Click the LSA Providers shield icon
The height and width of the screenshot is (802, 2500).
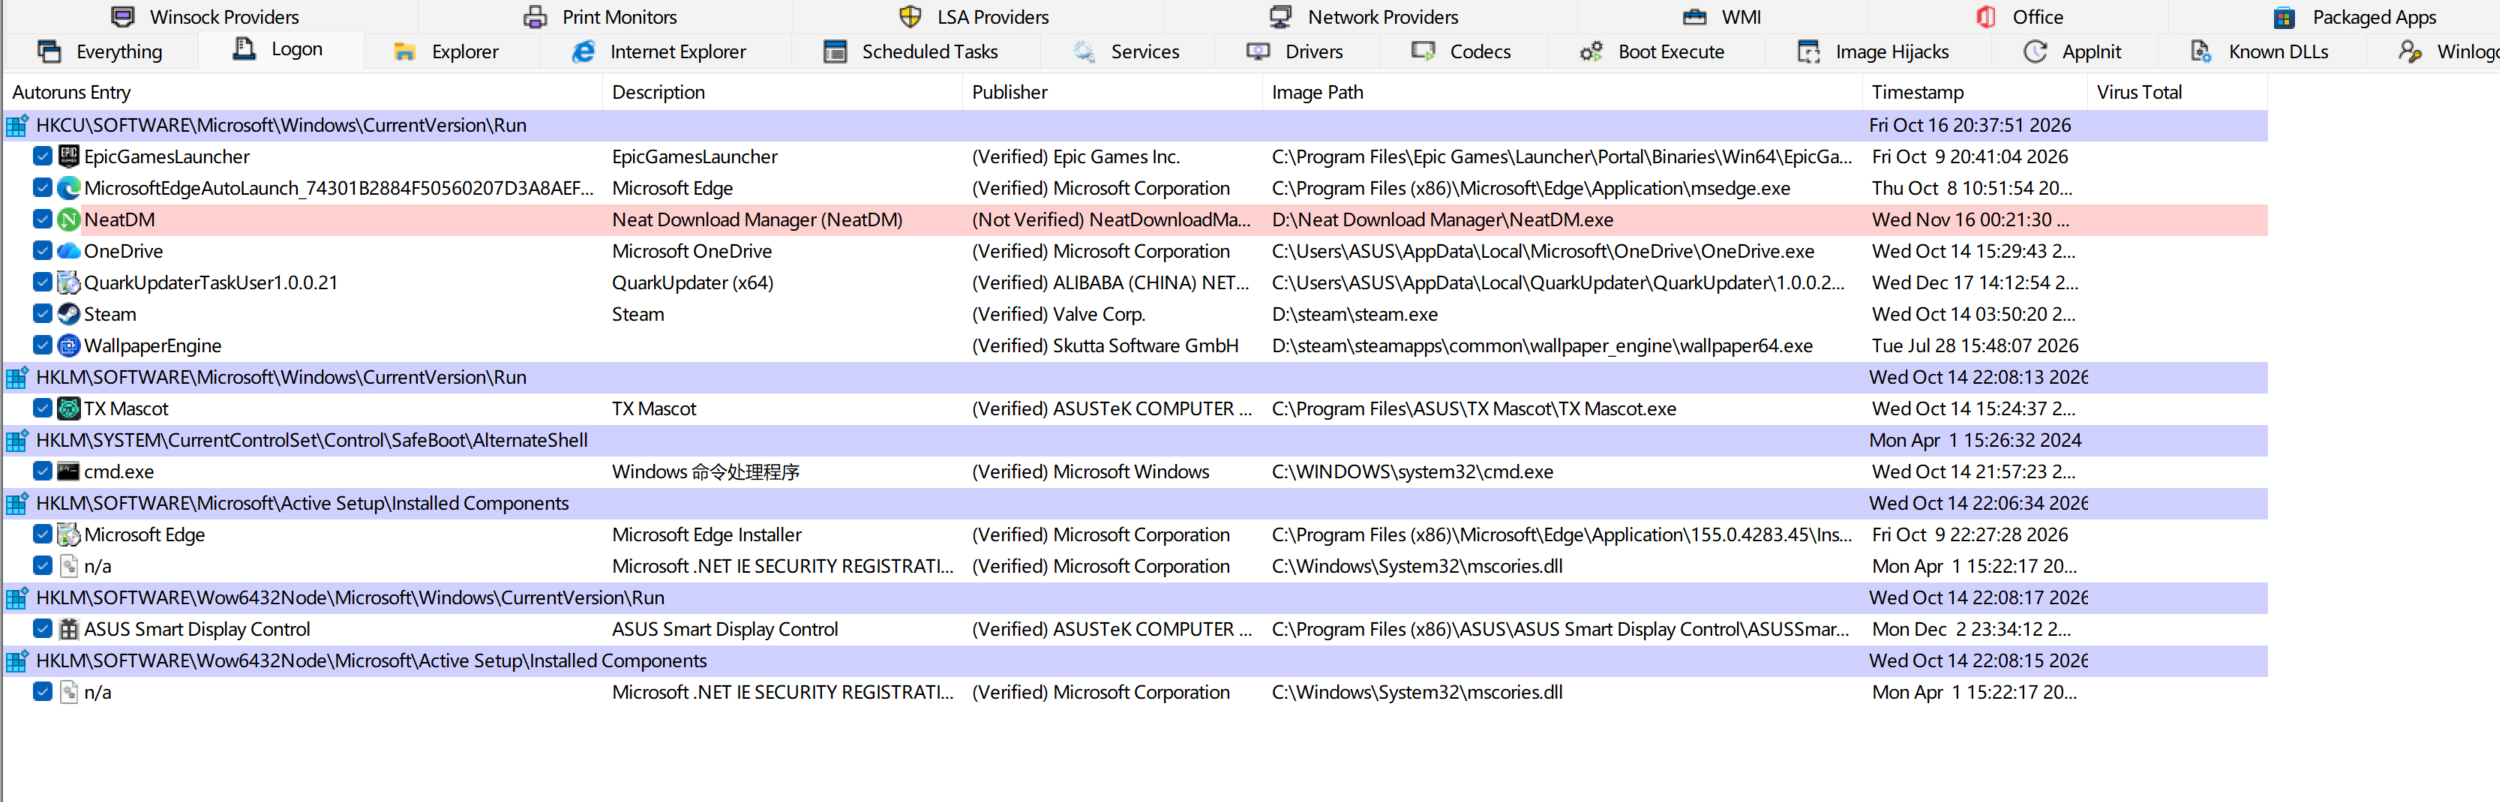(x=910, y=17)
